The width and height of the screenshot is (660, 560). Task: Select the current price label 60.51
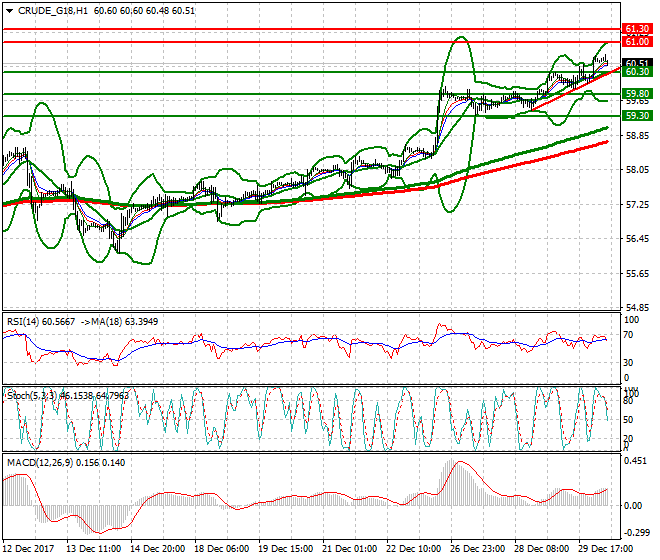tap(637, 63)
